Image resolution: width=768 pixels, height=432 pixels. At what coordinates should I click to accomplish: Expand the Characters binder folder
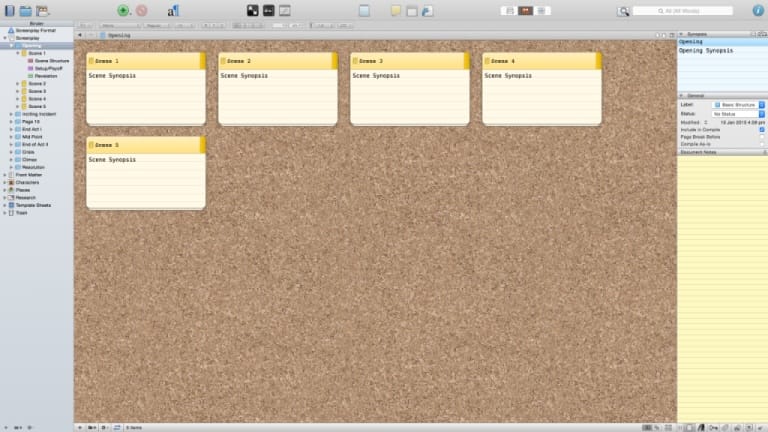[5, 182]
